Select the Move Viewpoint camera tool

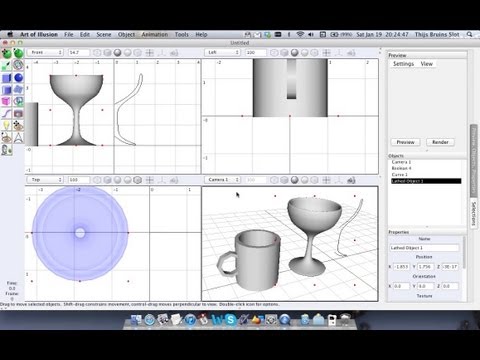click(18, 126)
